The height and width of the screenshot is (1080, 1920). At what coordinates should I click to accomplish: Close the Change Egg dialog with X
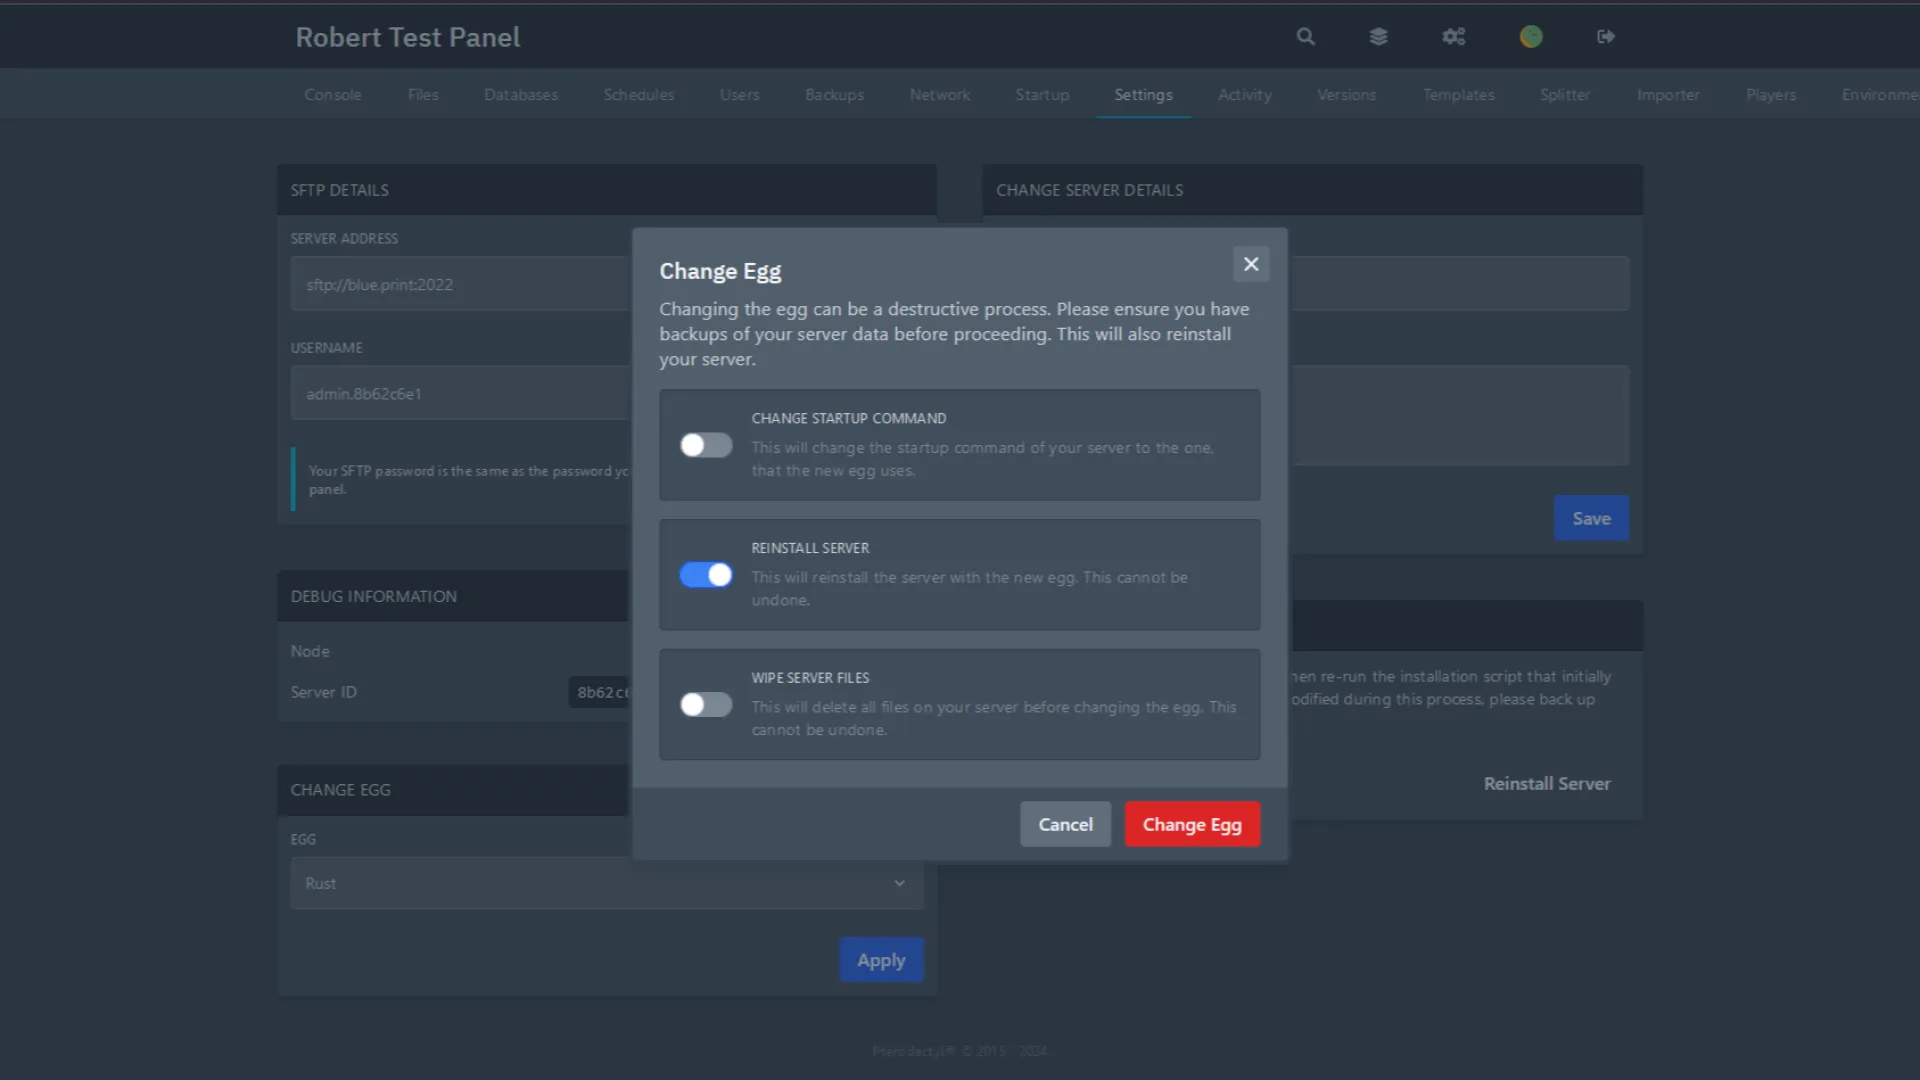[1250, 264]
